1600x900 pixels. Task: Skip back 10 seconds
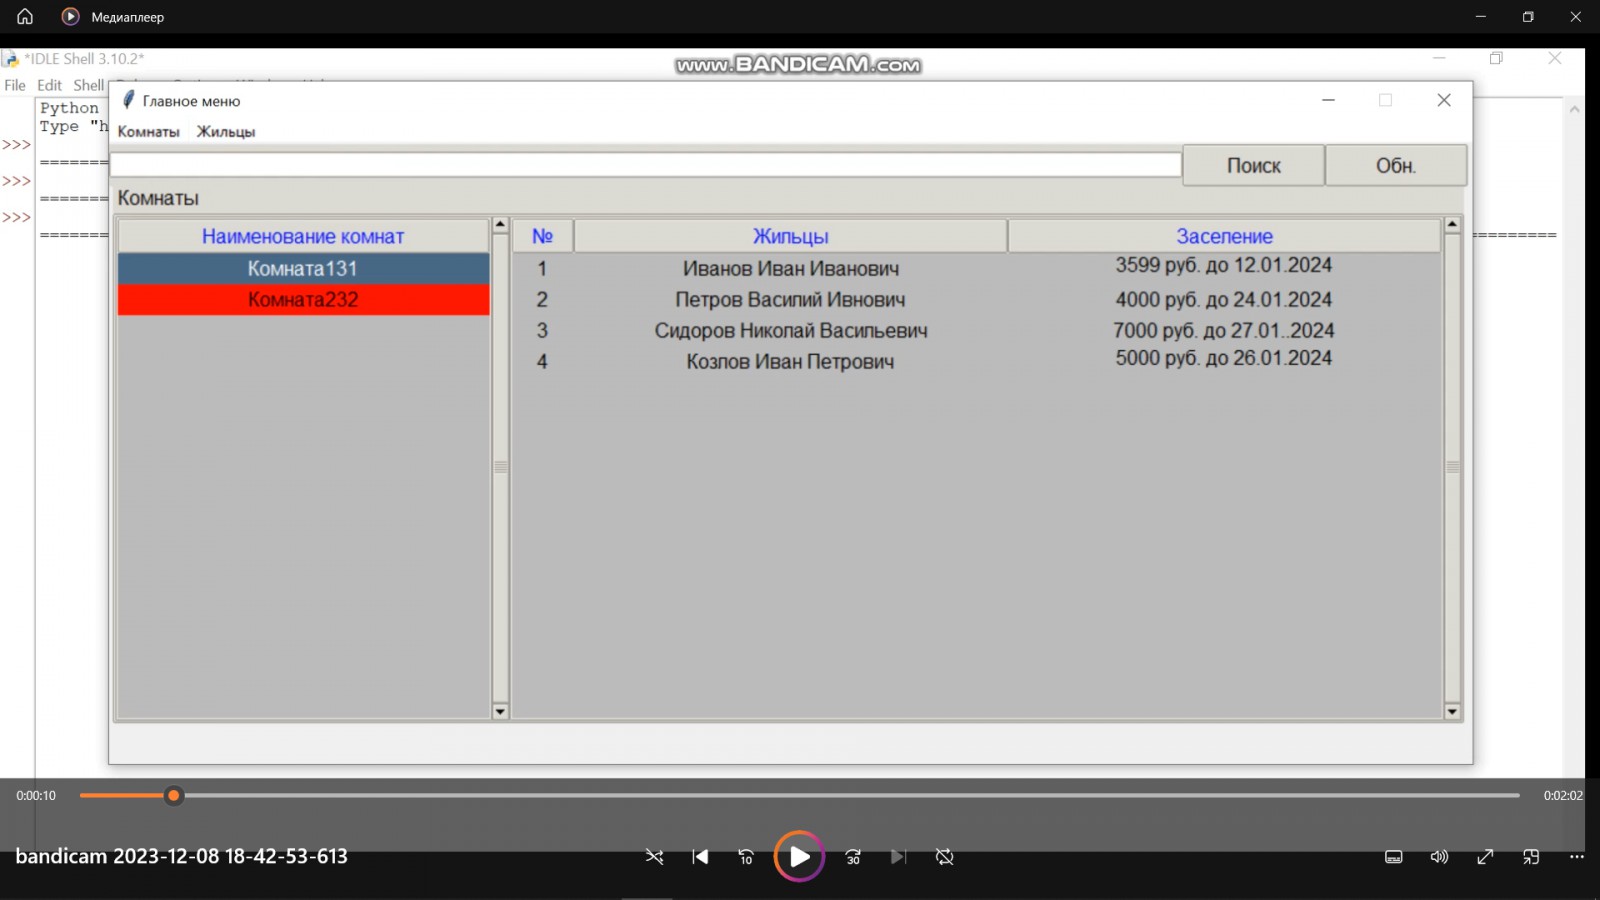tap(746, 857)
